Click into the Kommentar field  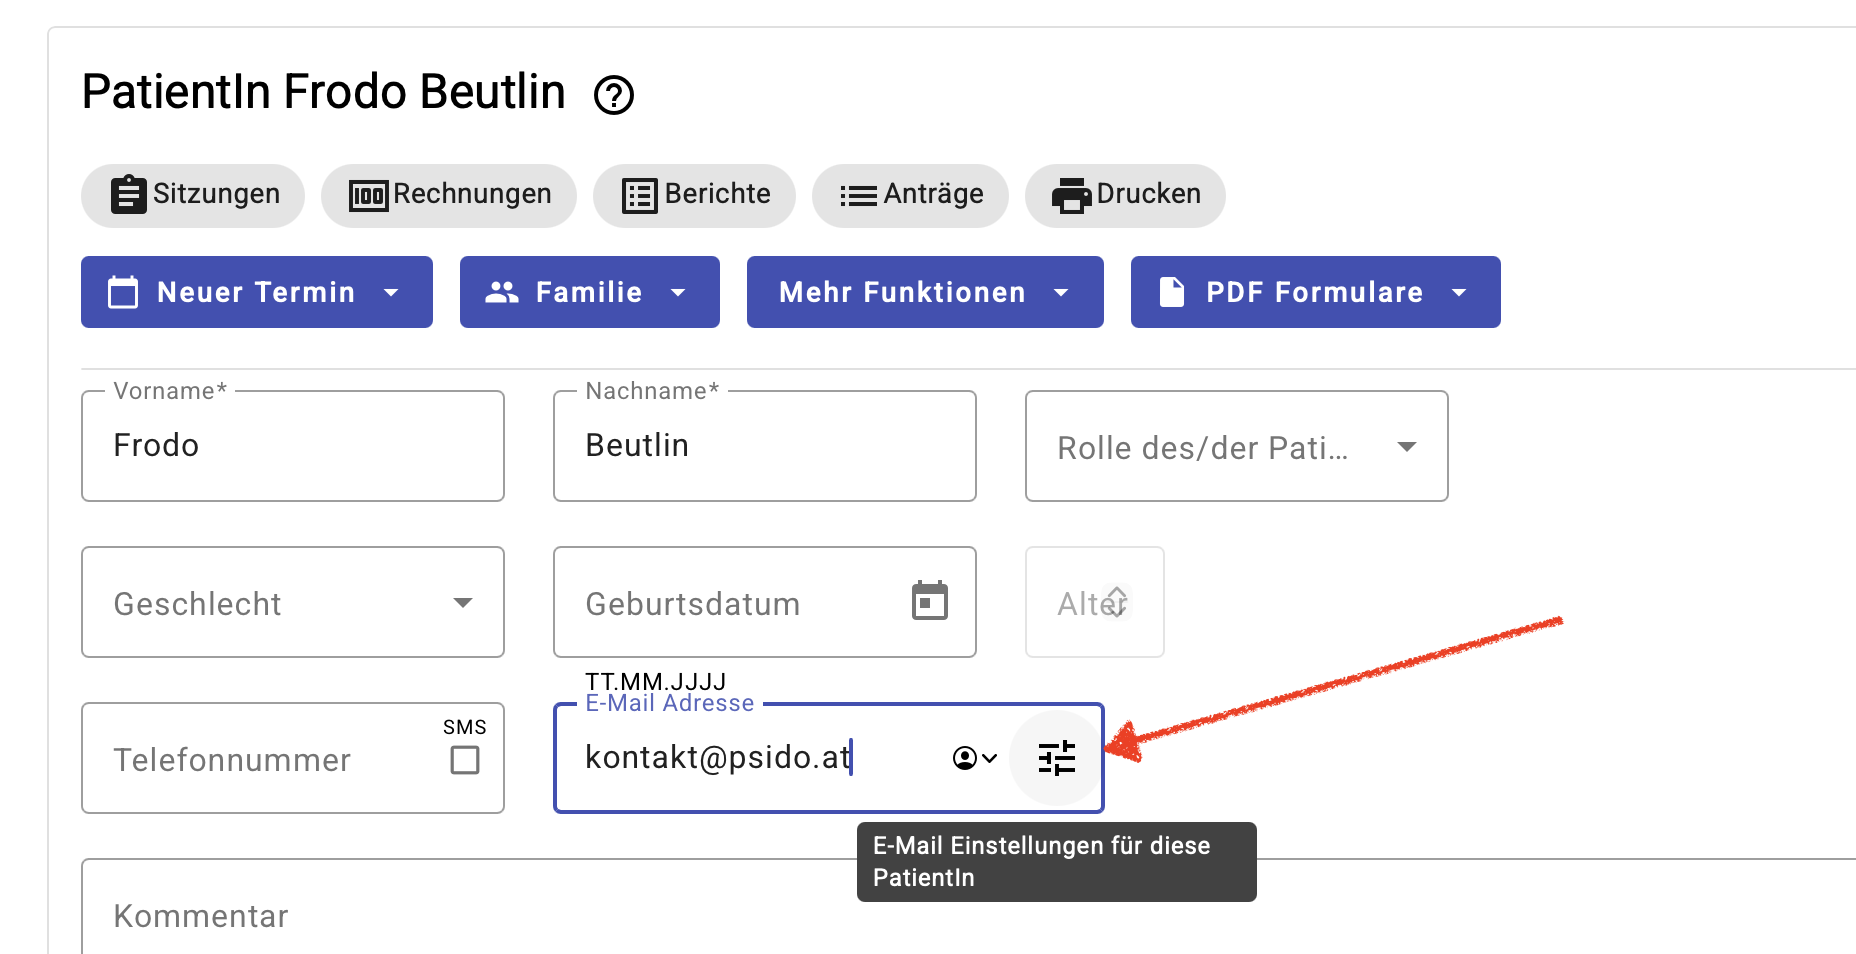(400, 913)
